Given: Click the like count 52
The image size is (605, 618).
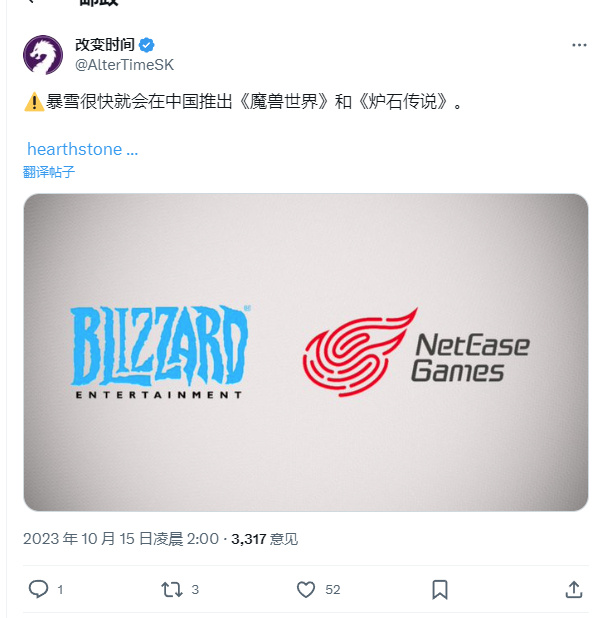Looking at the screenshot, I should [x=333, y=590].
